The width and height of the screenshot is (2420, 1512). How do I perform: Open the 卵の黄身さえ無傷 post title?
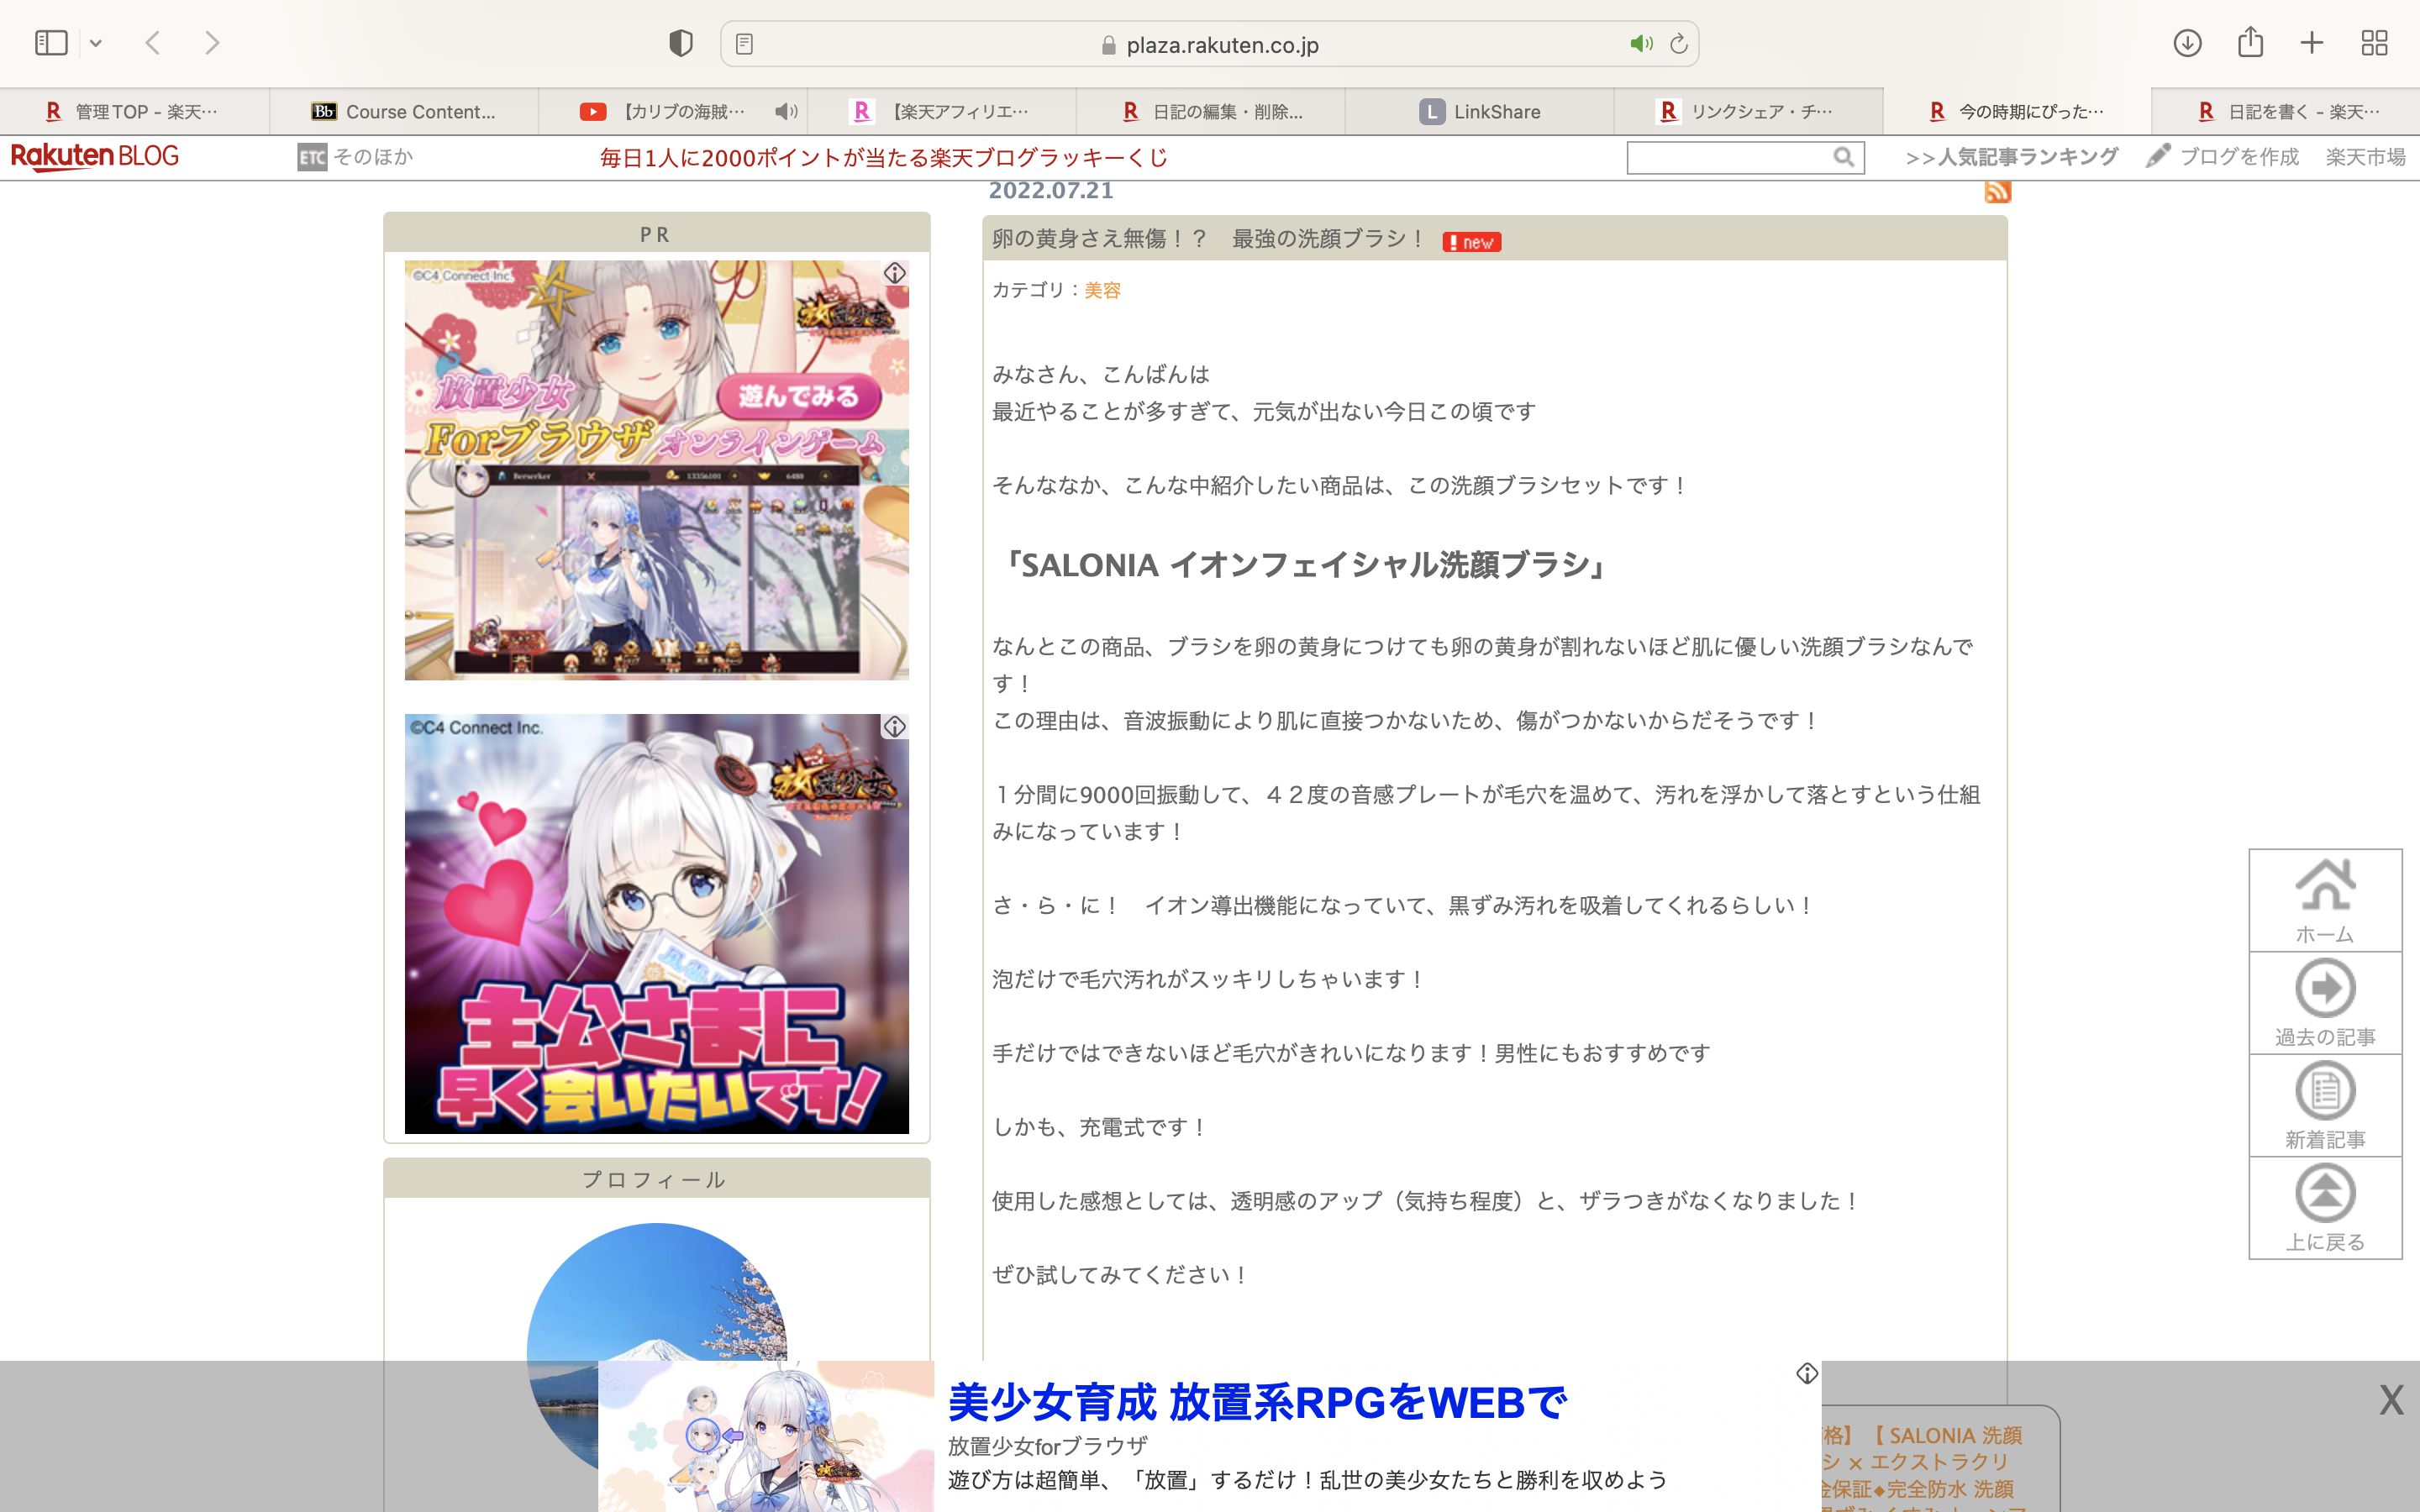[x=1208, y=239]
